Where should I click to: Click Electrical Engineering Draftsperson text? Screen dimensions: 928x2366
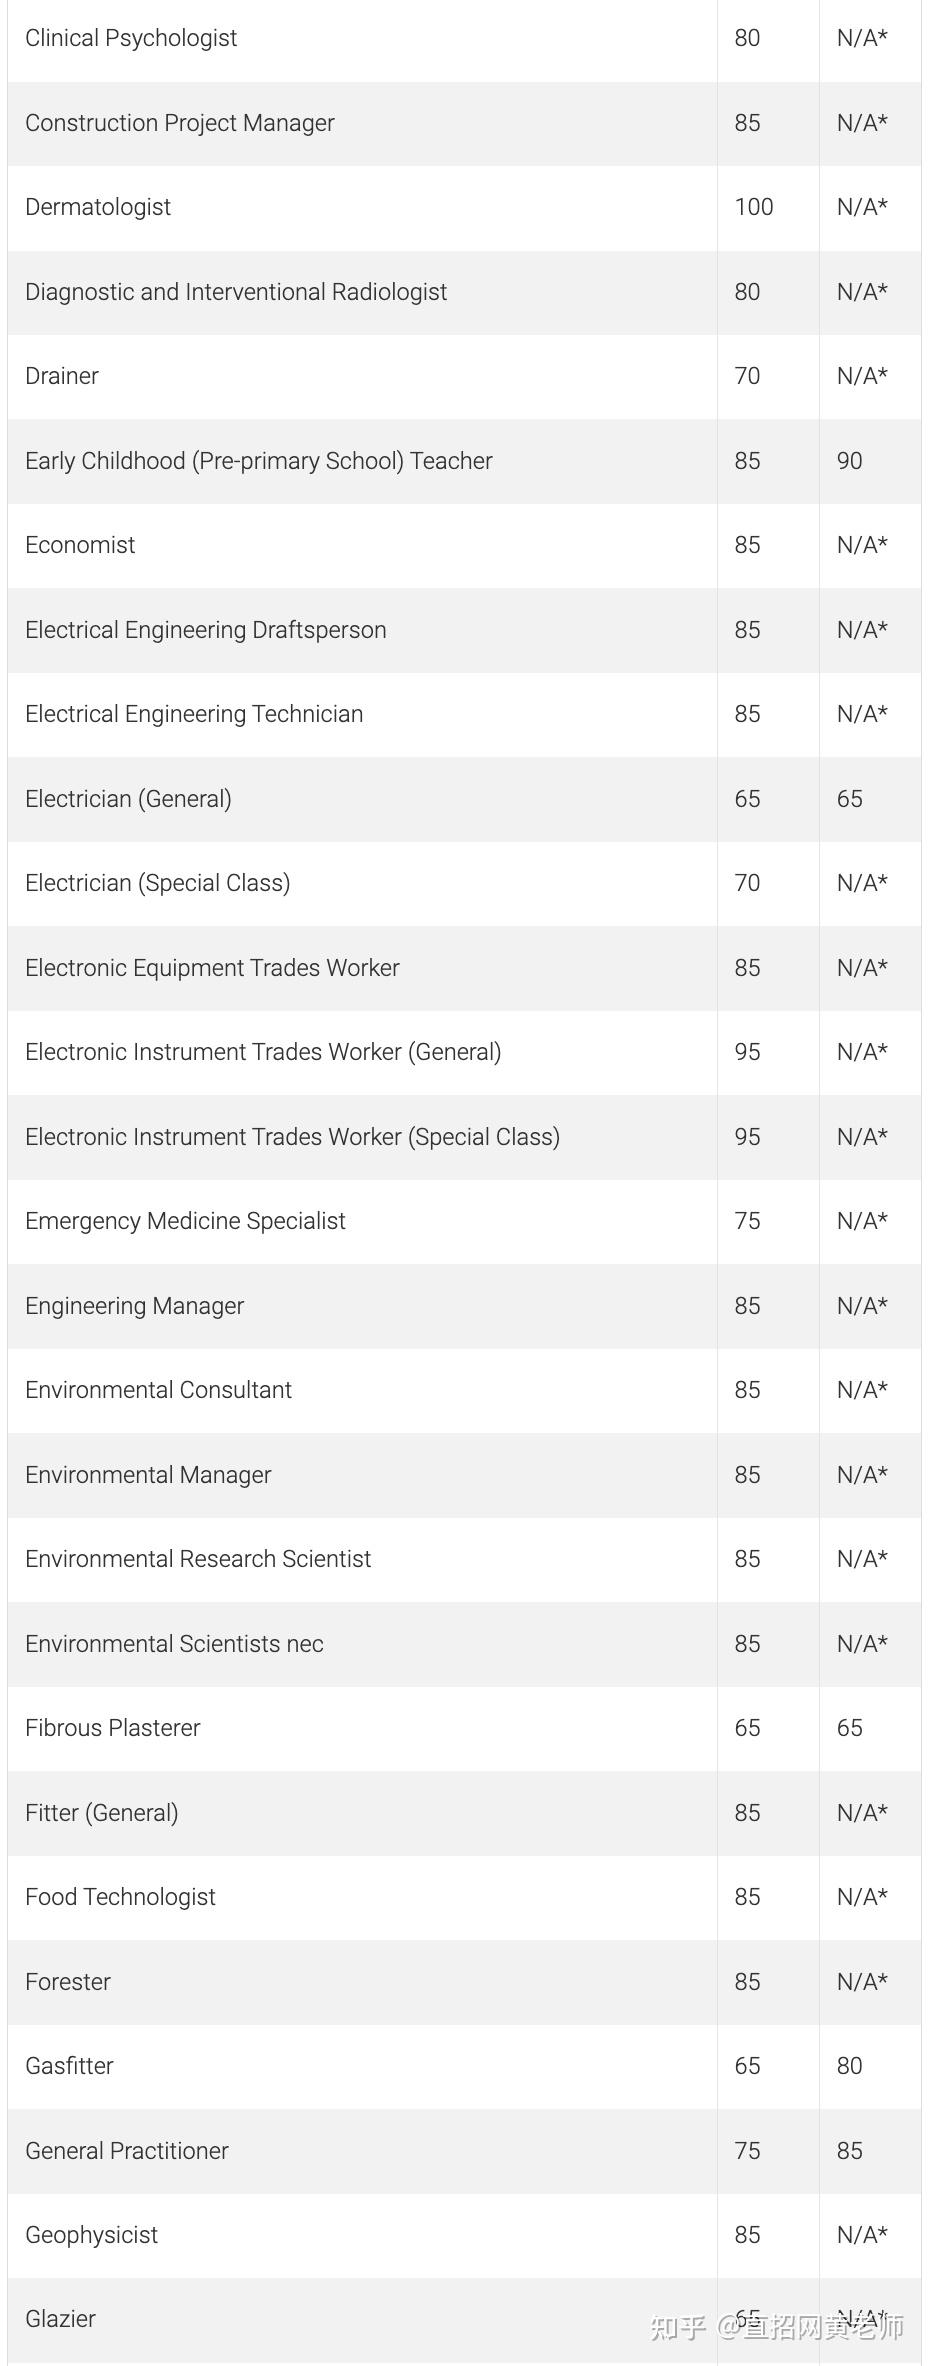coord(206,630)
